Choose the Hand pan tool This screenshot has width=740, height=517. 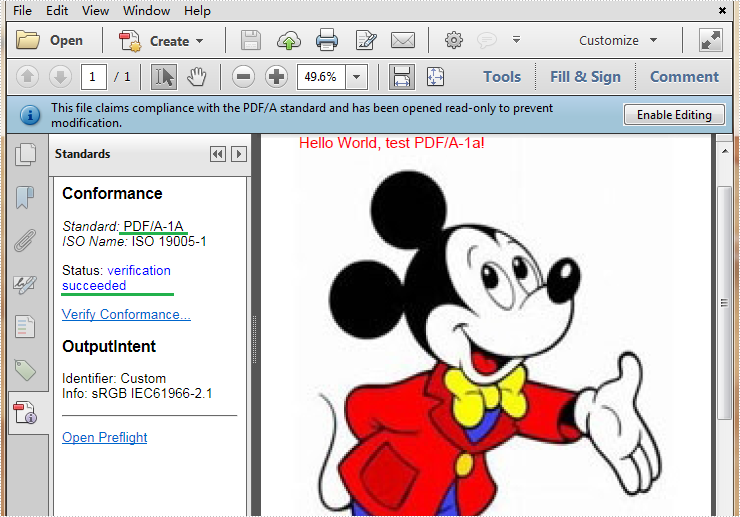(196, 76)
